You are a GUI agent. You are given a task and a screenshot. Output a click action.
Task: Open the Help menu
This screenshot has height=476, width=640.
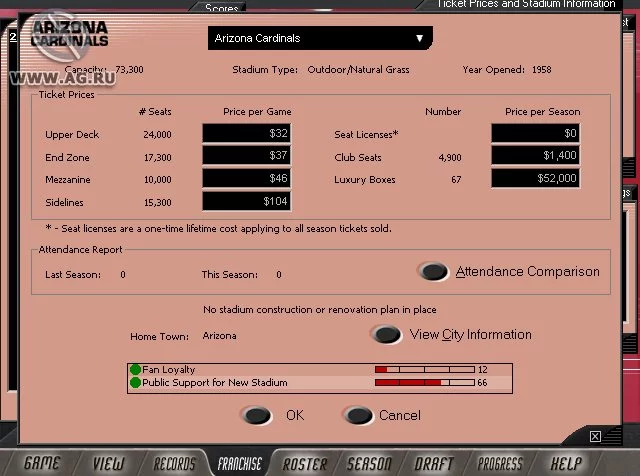click(567, 463)
